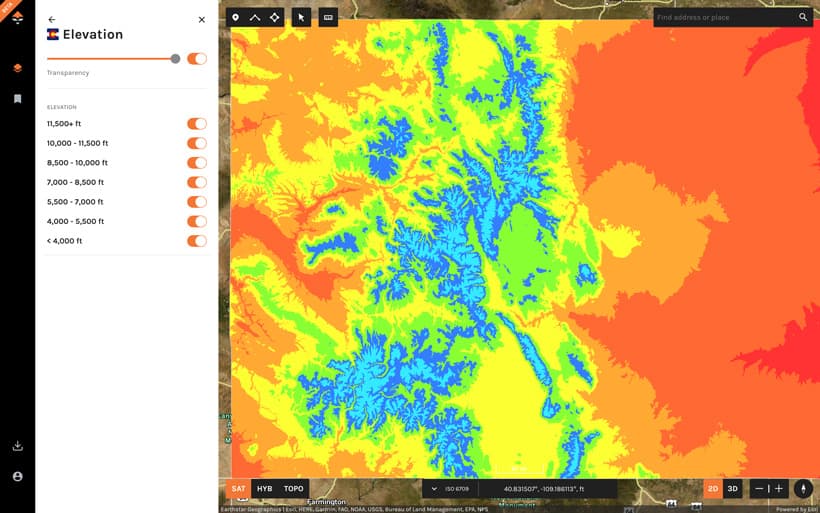Switch to 2D map view
This screenshot has height=513, width=820.
[x=713, y=488]
